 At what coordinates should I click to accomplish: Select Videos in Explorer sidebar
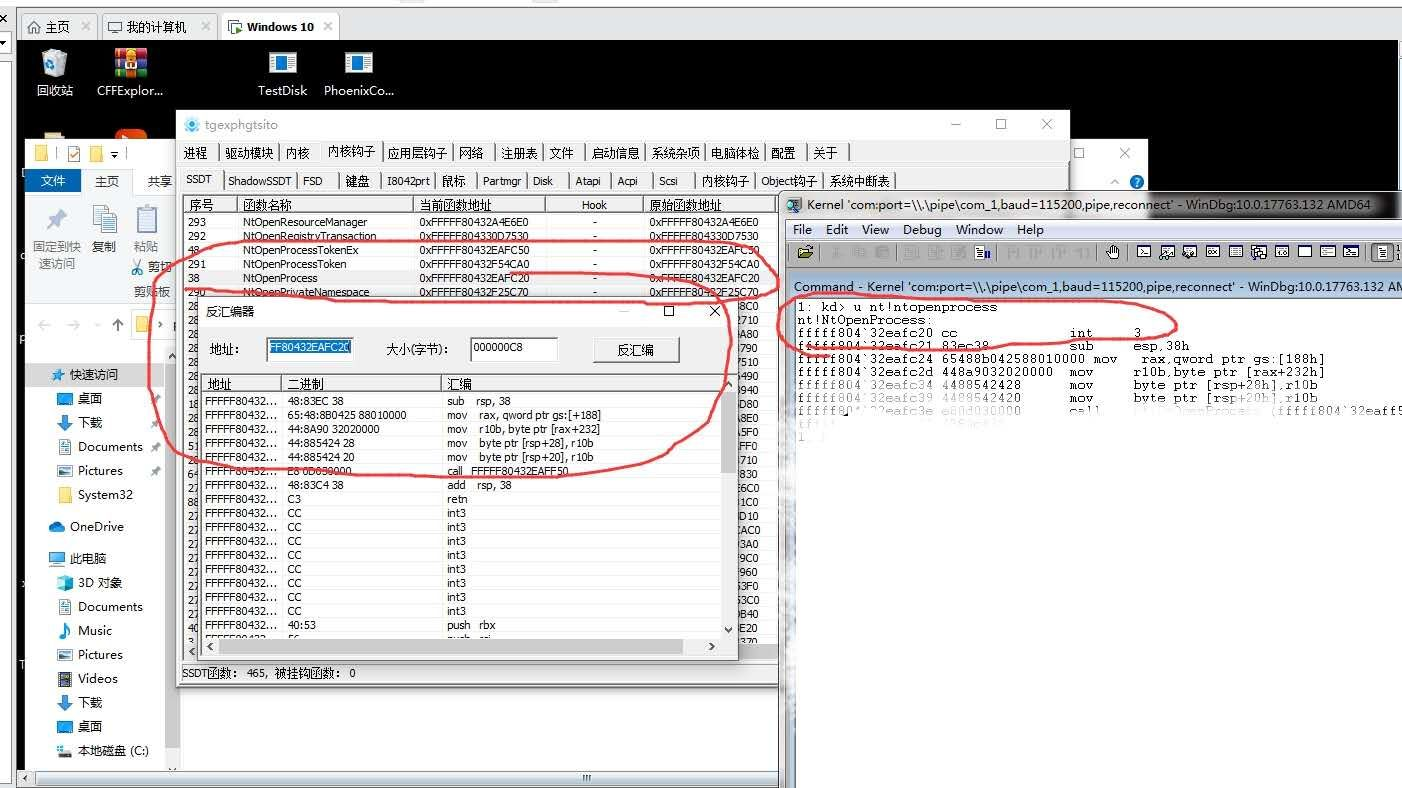tap(98, 679)
